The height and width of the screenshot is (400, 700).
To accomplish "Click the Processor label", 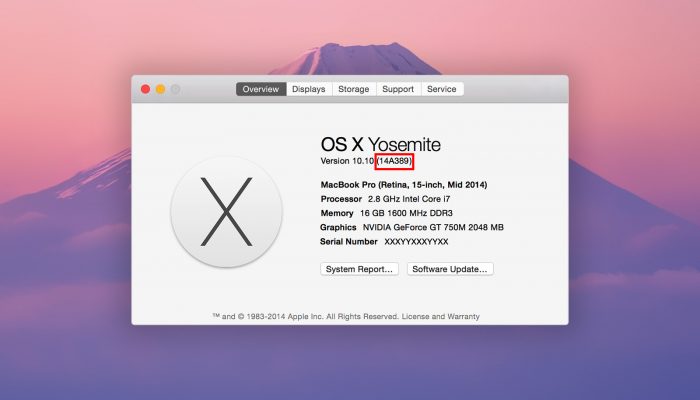I will [341, 199].
